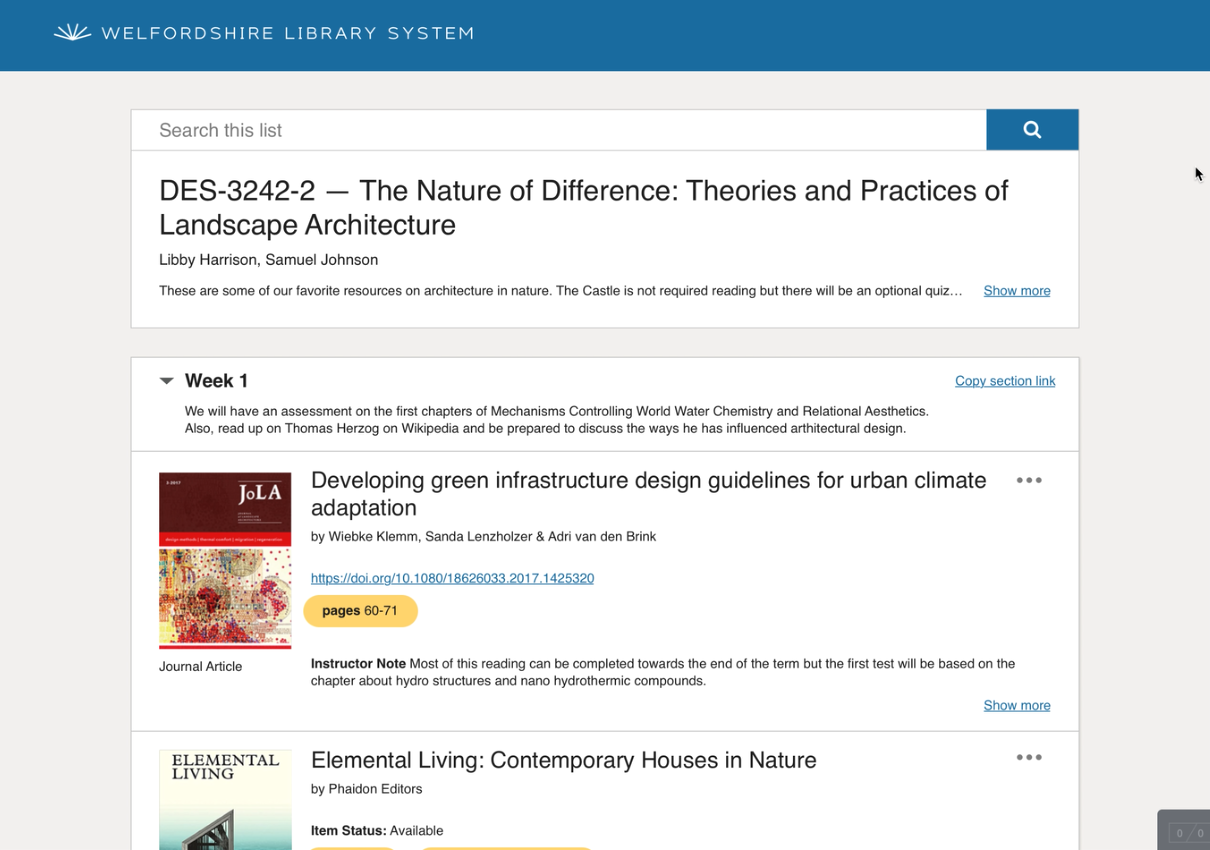This screenshot has width=1210, height=850.
Task: Click the Search this list field
Action: click(x=558, y=130)
